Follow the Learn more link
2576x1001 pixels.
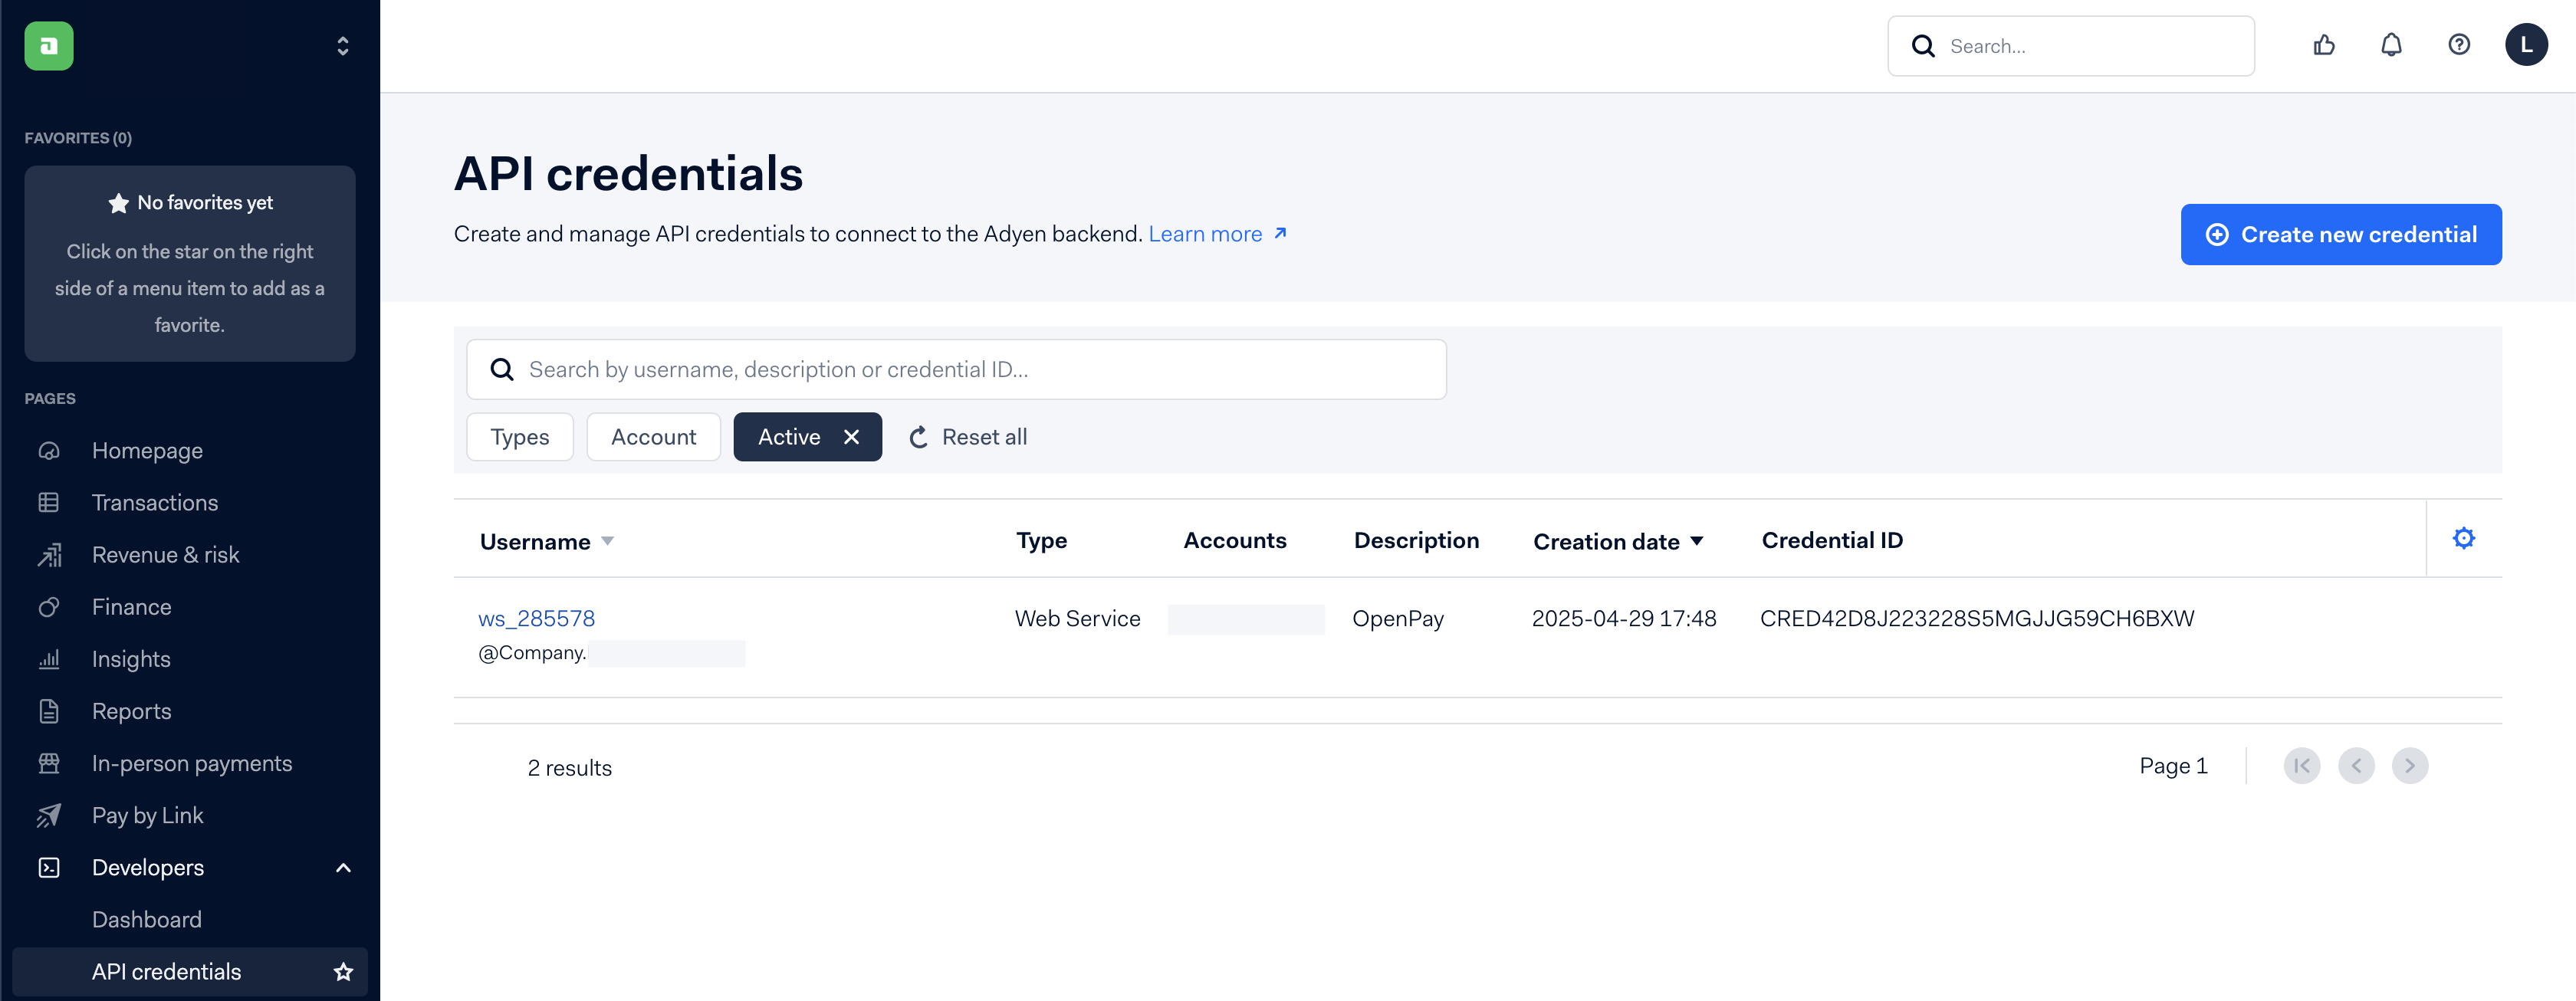(x=1217, y=234)
